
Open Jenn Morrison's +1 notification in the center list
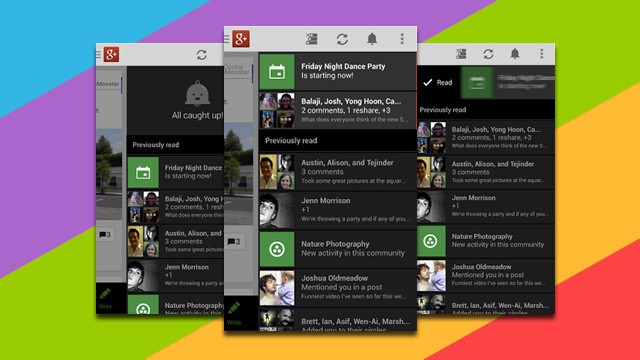338,210
